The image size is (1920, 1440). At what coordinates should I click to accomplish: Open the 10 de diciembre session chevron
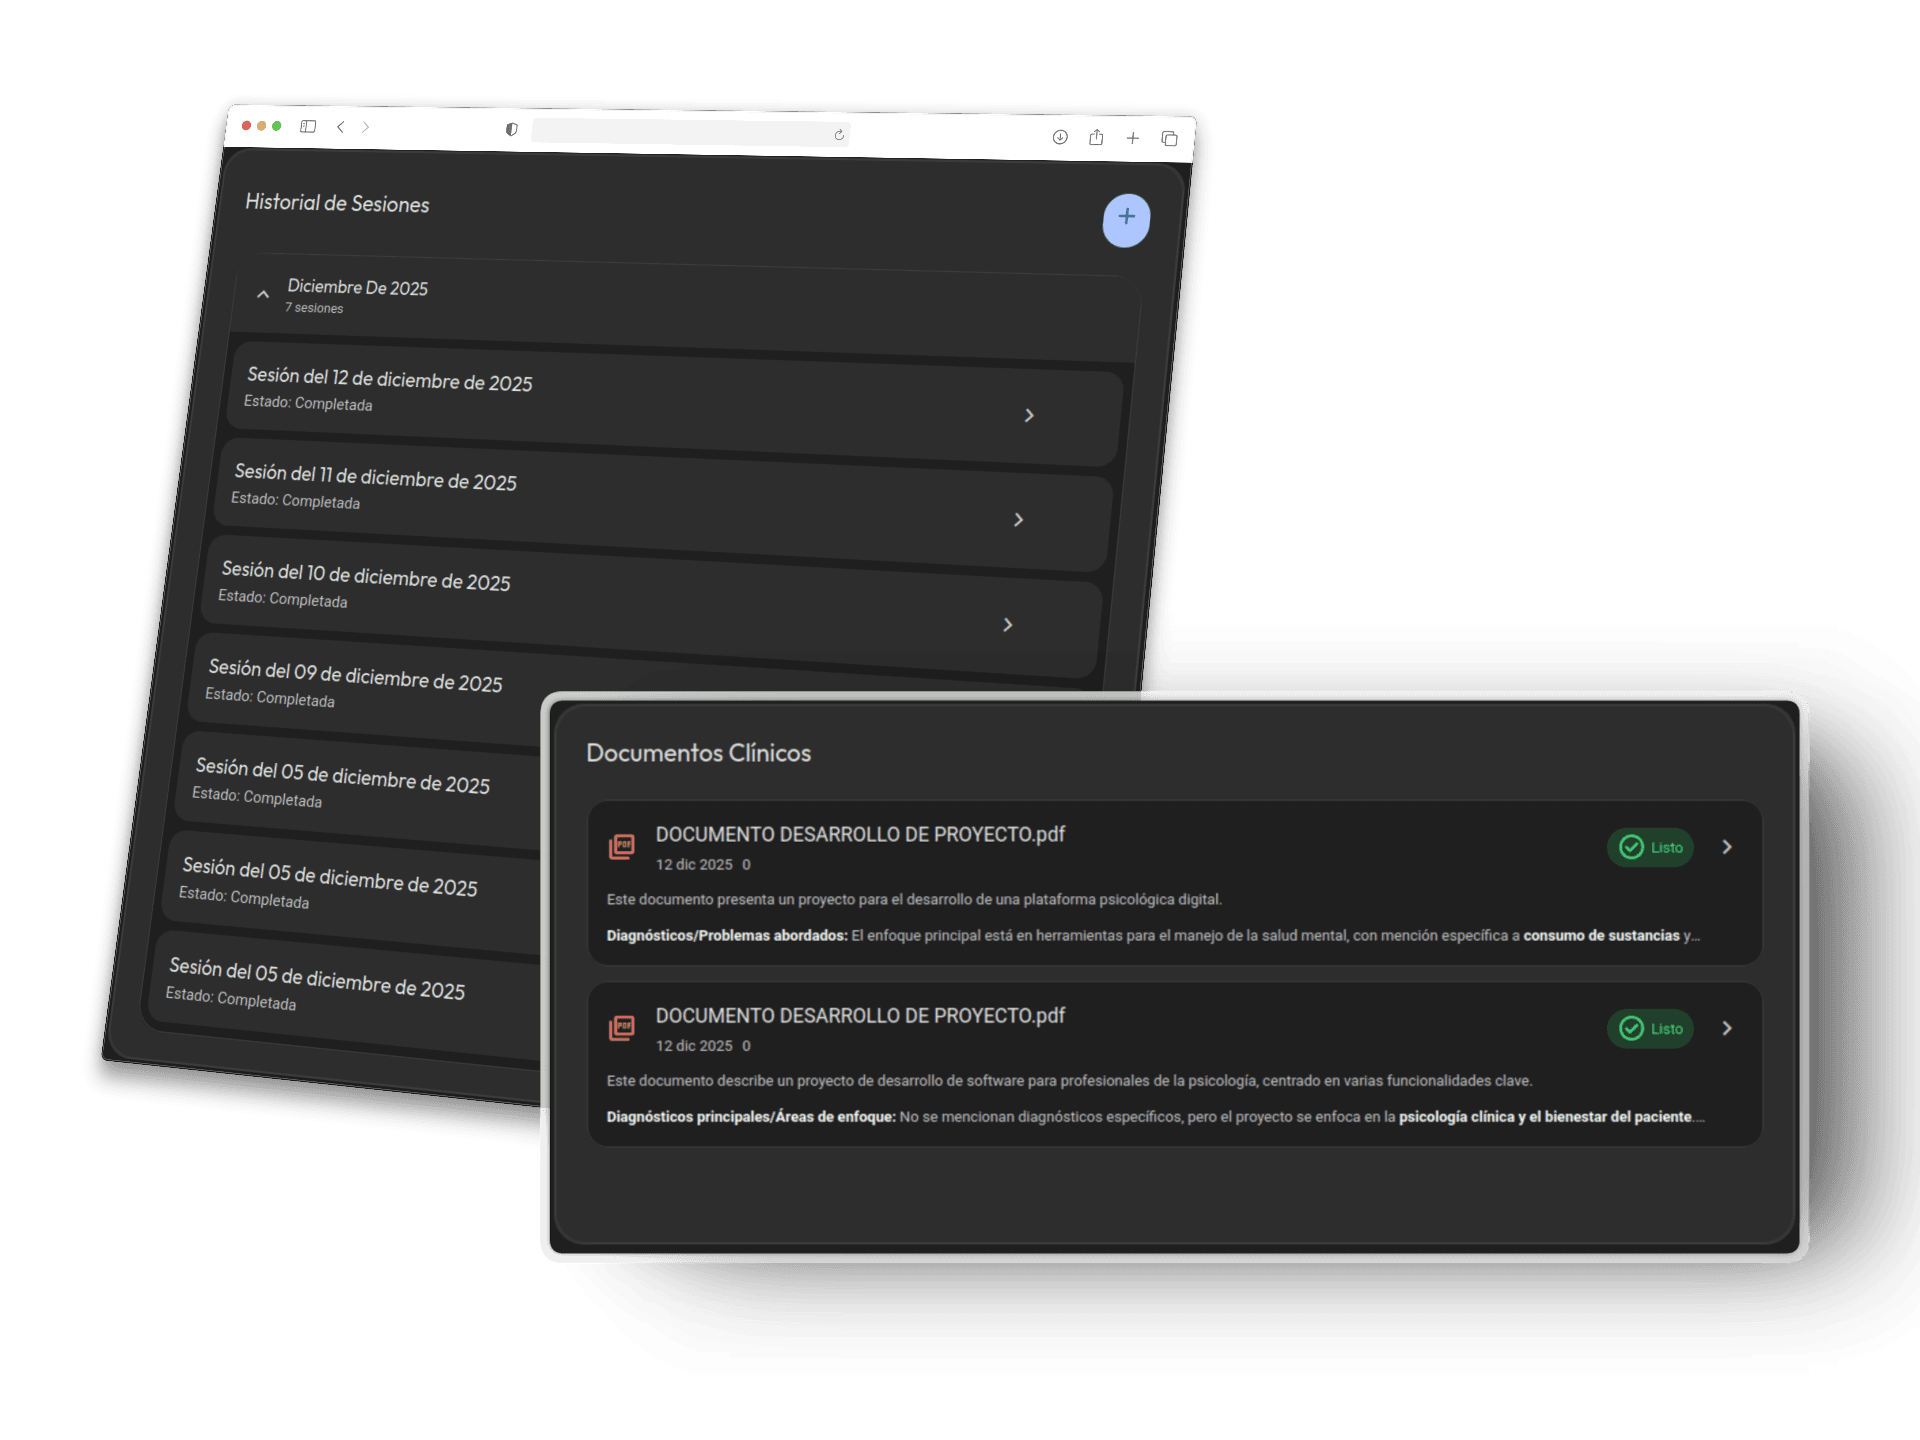point(1007,625)
